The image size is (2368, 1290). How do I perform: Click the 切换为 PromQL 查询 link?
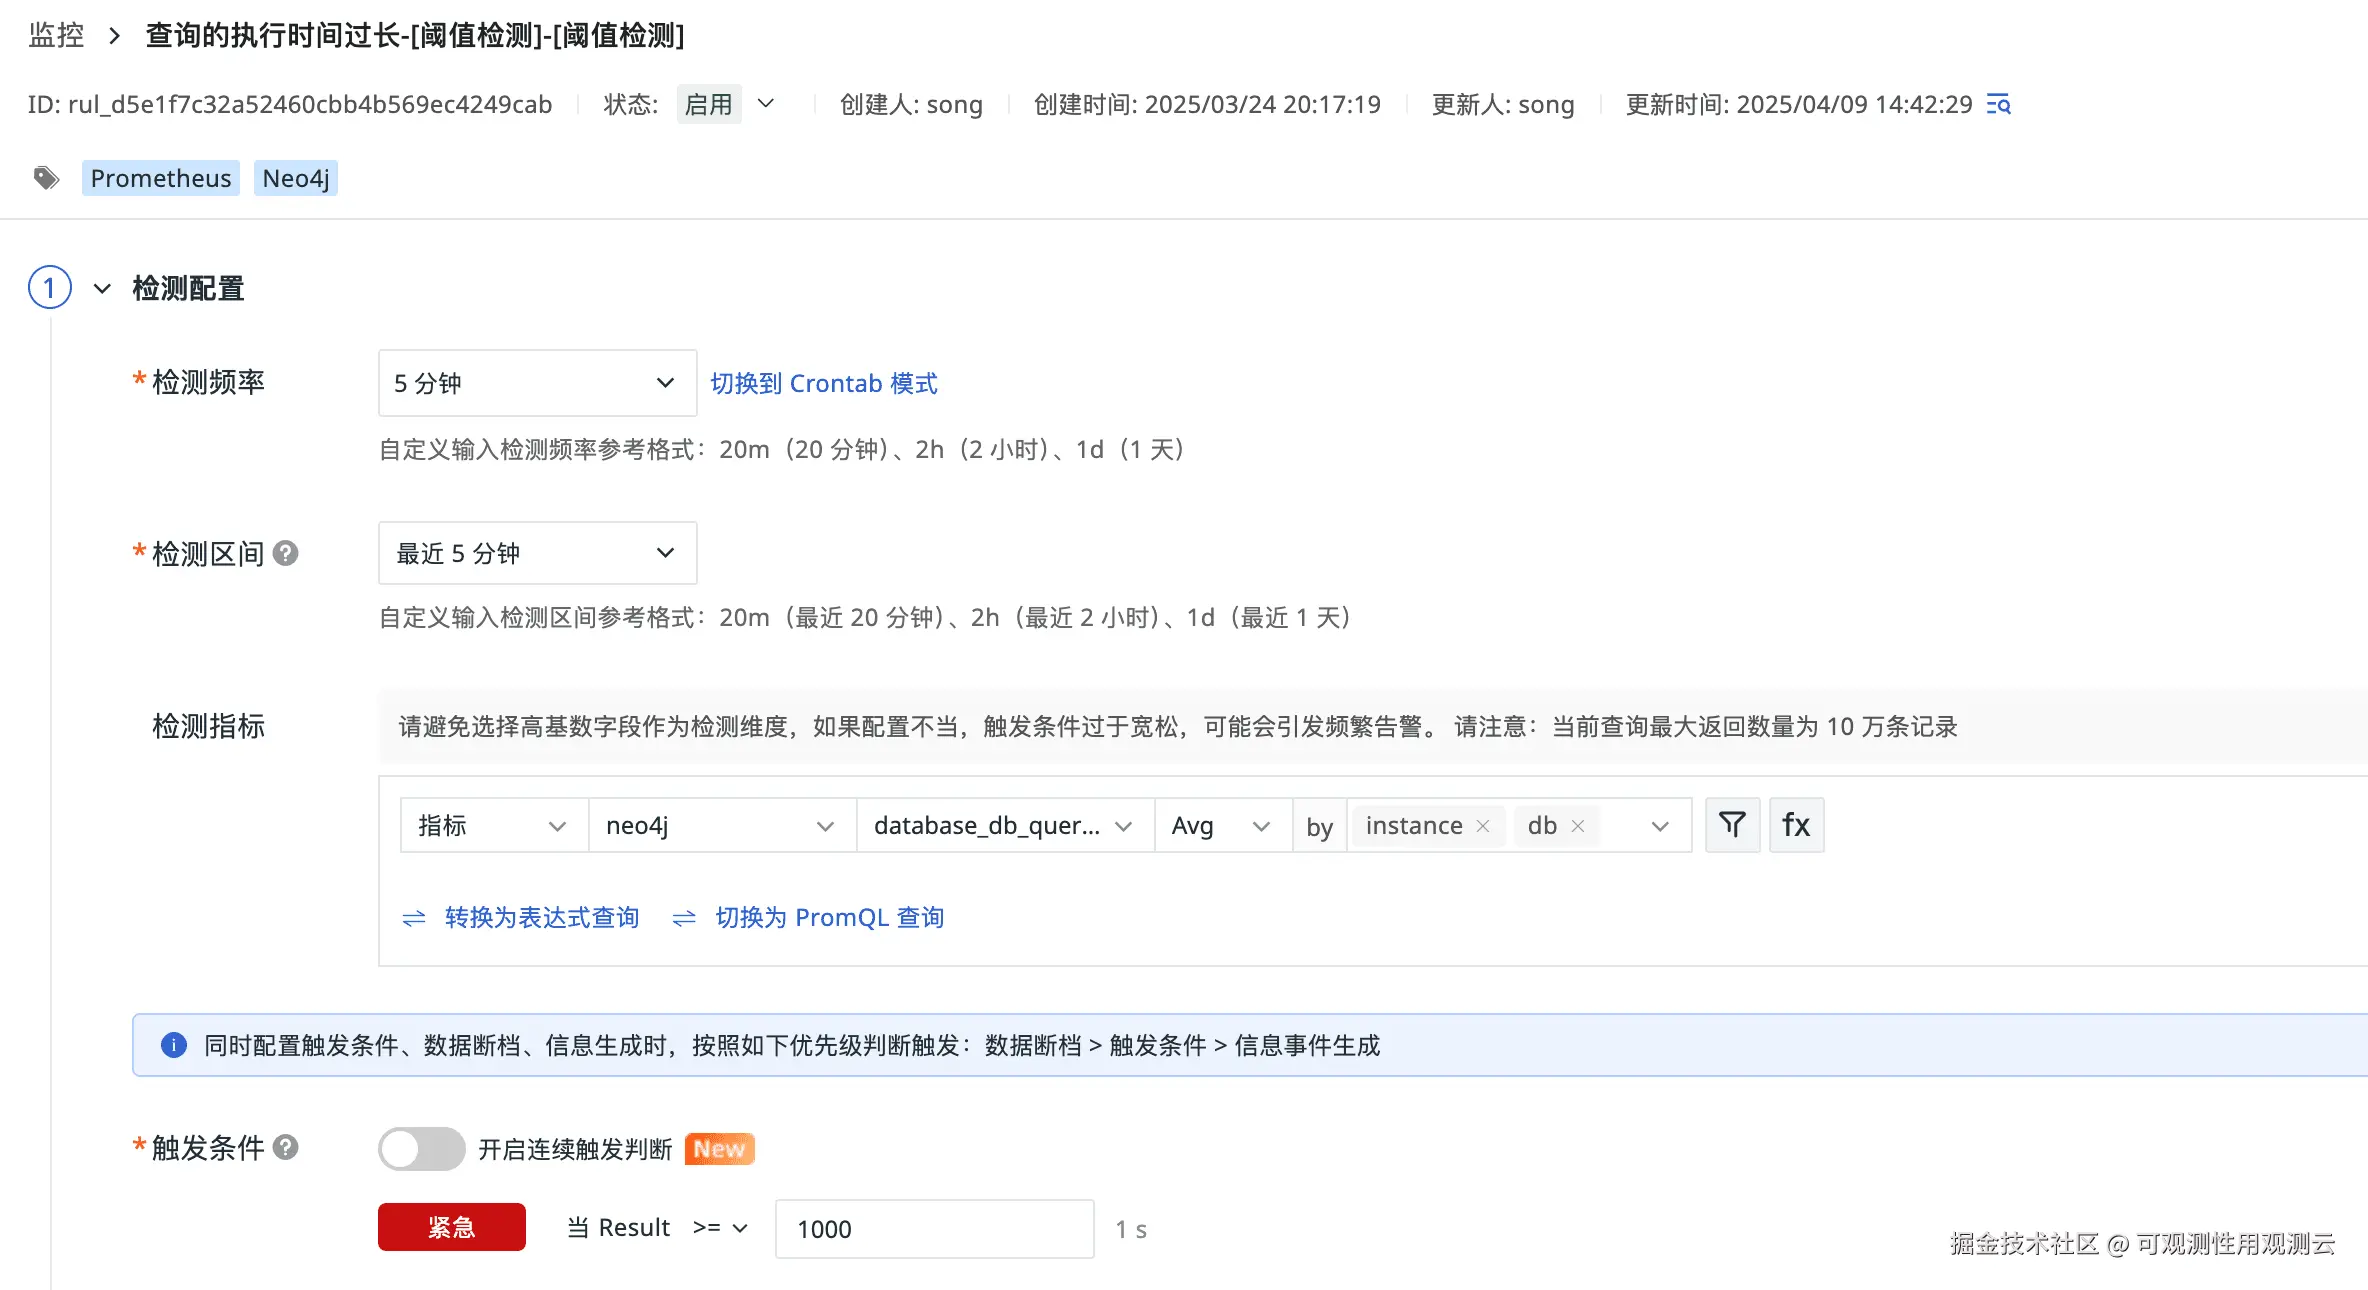click(829, 917)
